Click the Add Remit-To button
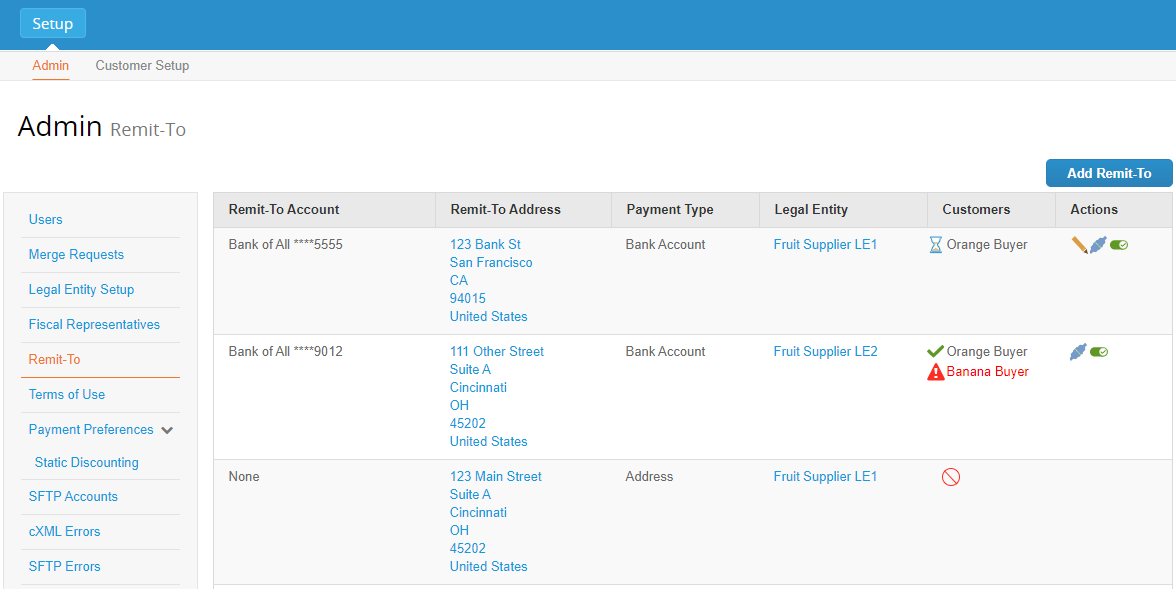1176x589 pixels. pos(1109,173)
